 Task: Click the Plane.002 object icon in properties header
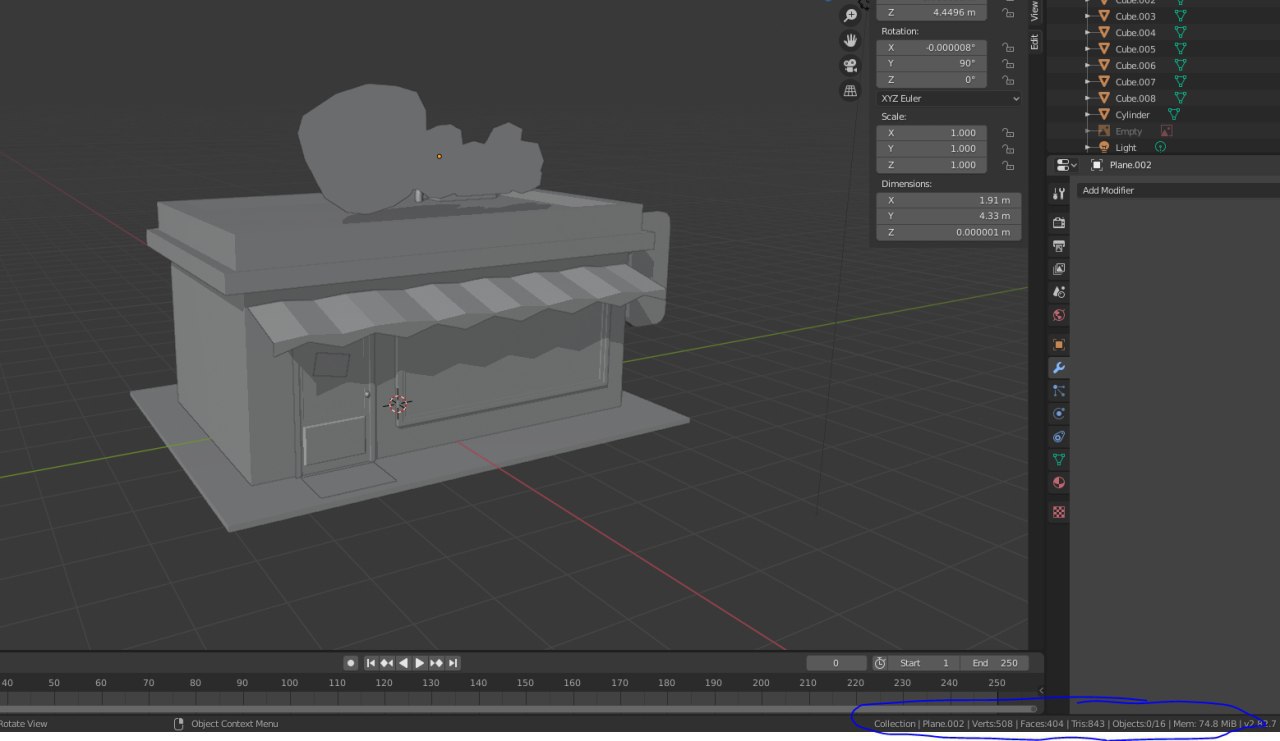pyautogui.click(x=1097, y=165)
